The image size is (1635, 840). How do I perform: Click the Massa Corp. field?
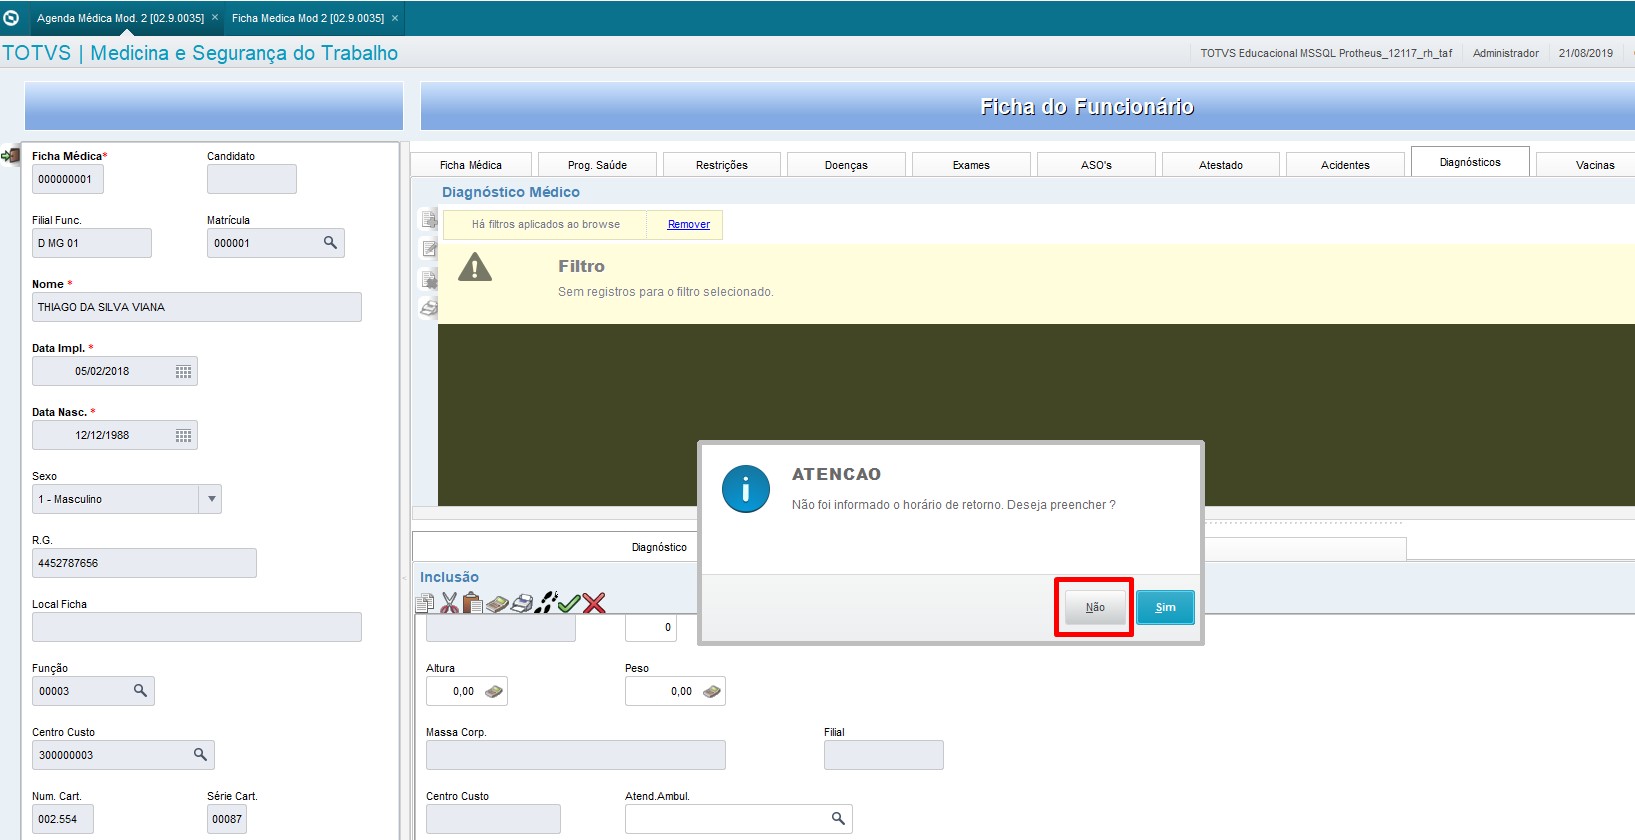click(x=576, y=755)
